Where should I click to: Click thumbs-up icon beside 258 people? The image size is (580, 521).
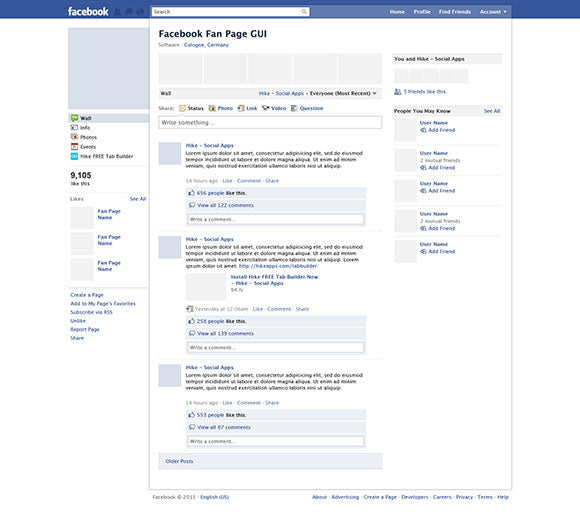192,321
